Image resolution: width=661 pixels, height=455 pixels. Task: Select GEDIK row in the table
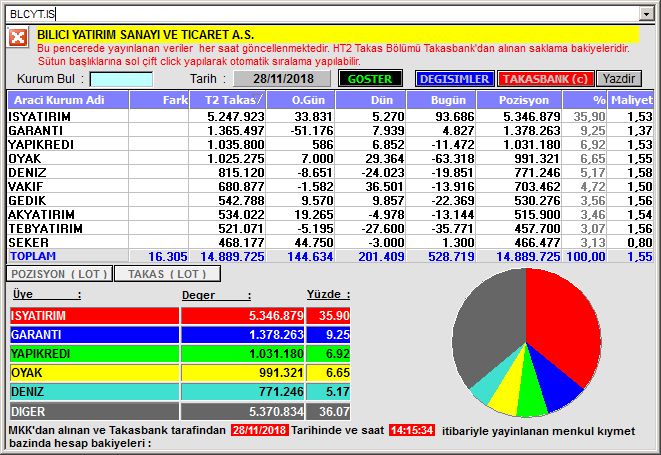coord(330,200)
